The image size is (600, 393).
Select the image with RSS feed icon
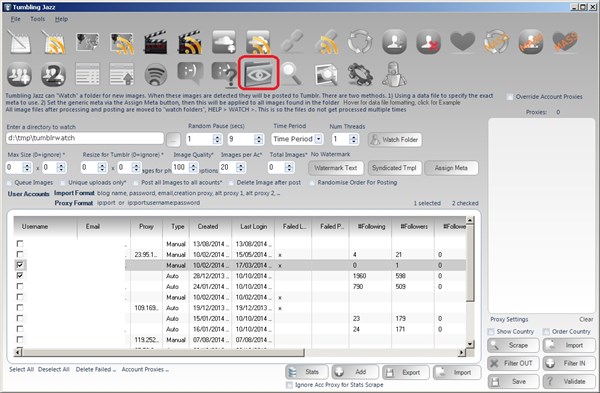[122, 42]
